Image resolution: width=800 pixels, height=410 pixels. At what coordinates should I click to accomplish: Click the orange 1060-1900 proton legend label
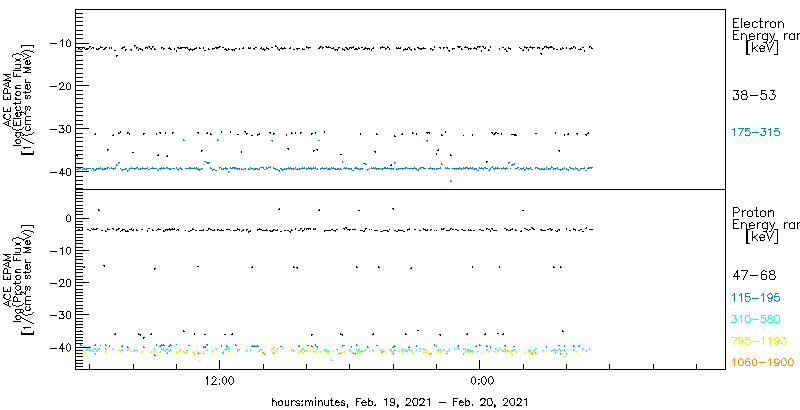coord(763,363)
